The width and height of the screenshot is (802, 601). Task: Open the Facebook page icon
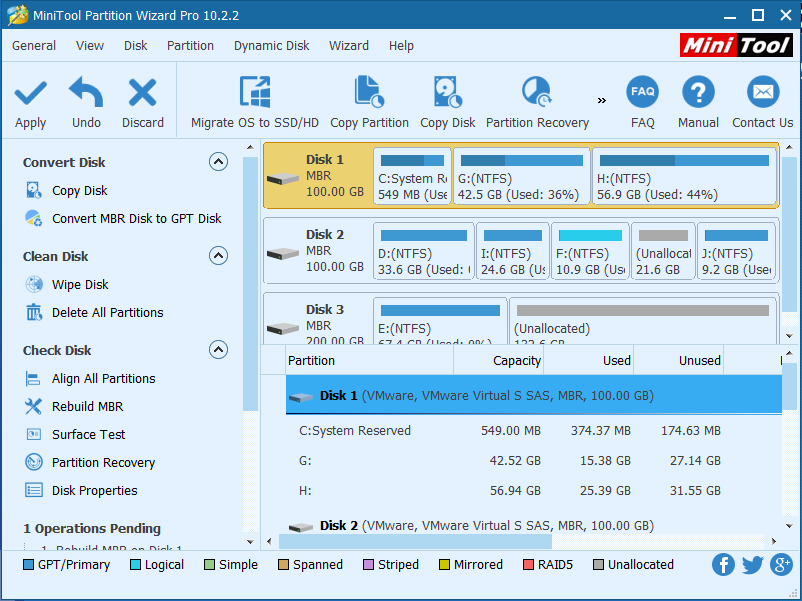click(723, 565)
